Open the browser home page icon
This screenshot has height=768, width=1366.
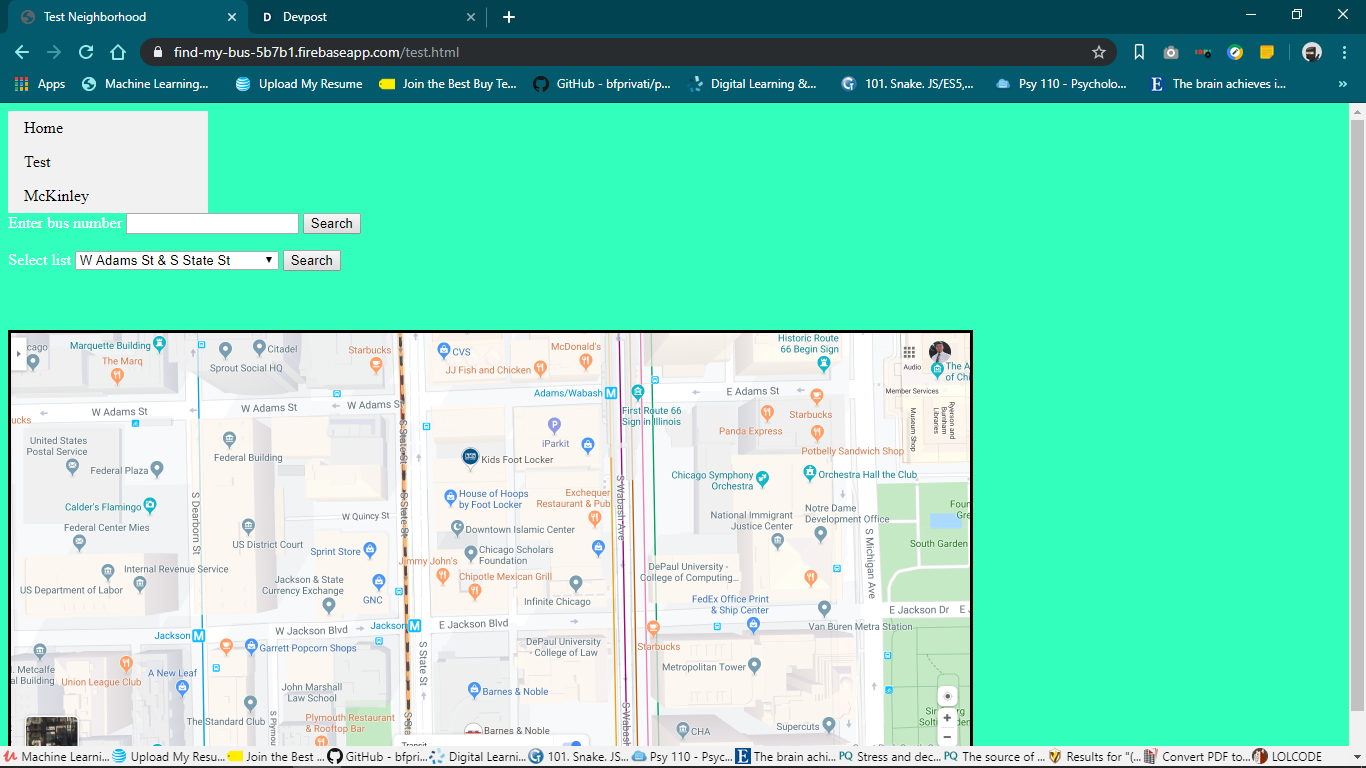pyautogui.click(x=118, y=52)
